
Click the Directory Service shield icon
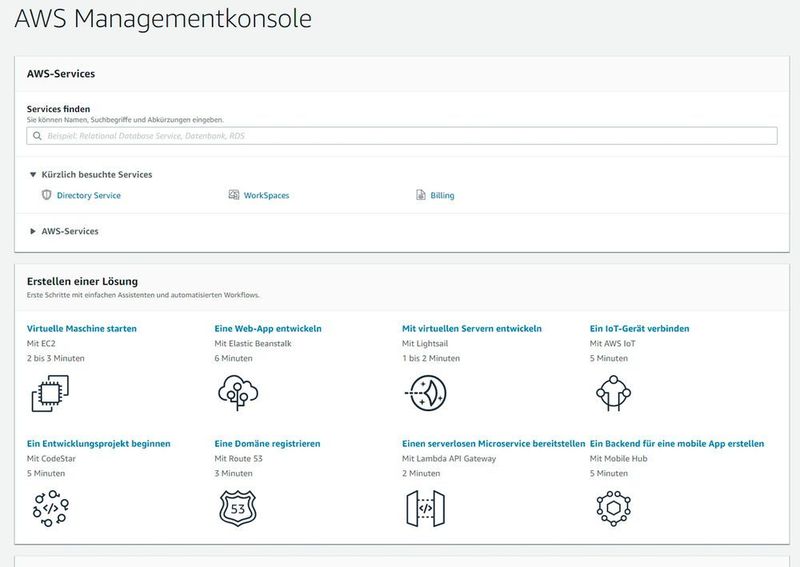[46, 195]
